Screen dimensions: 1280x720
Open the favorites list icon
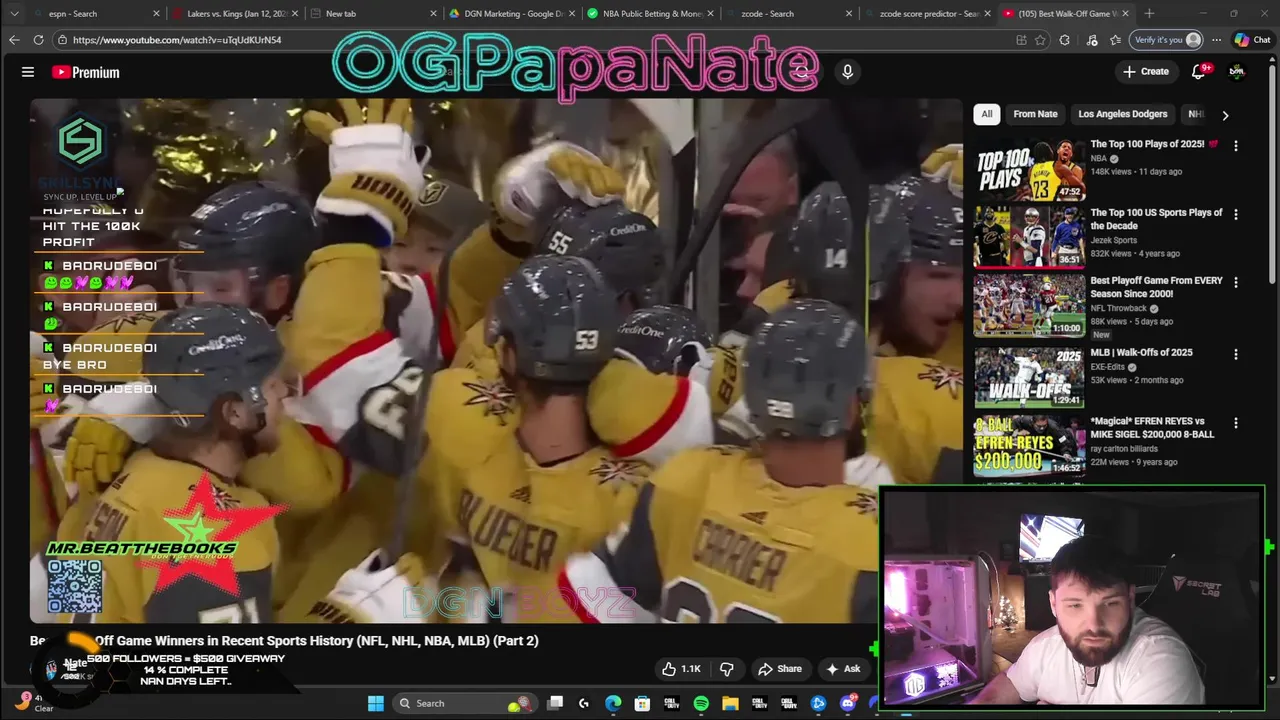(x=1115, y=40)
